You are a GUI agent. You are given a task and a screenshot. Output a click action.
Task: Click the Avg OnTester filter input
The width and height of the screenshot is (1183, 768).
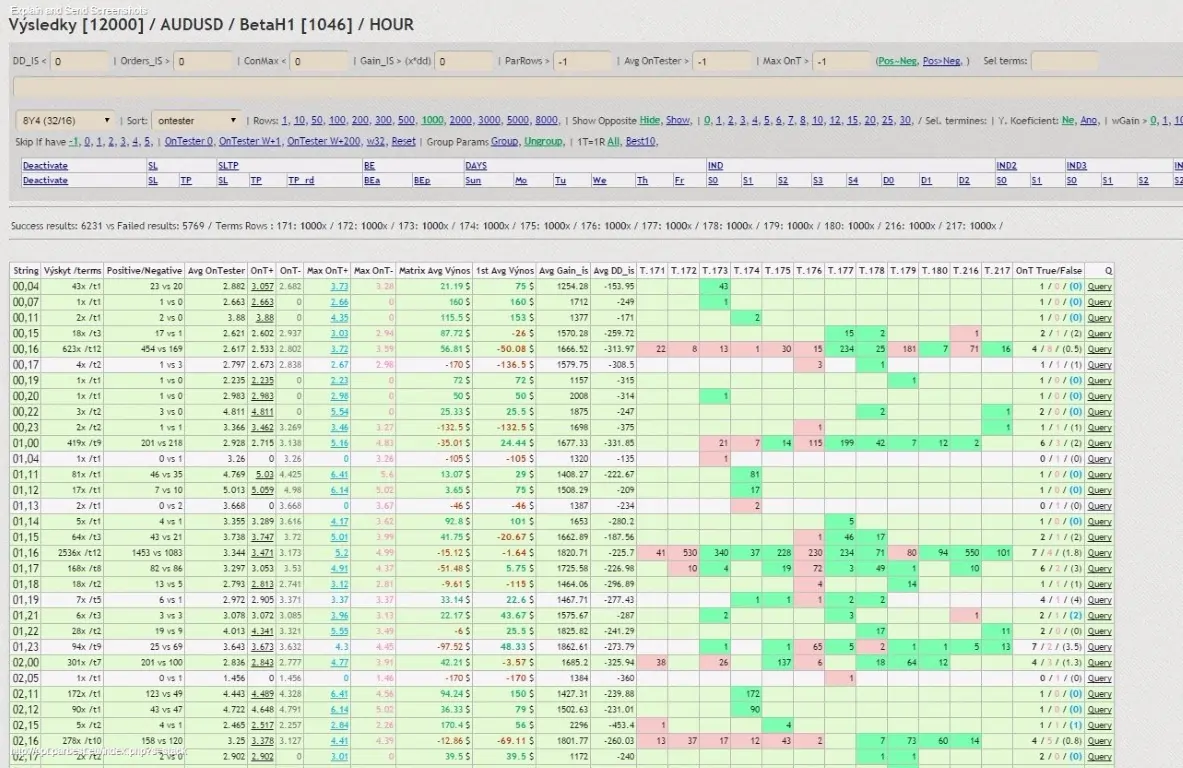[x=723, y=61]
